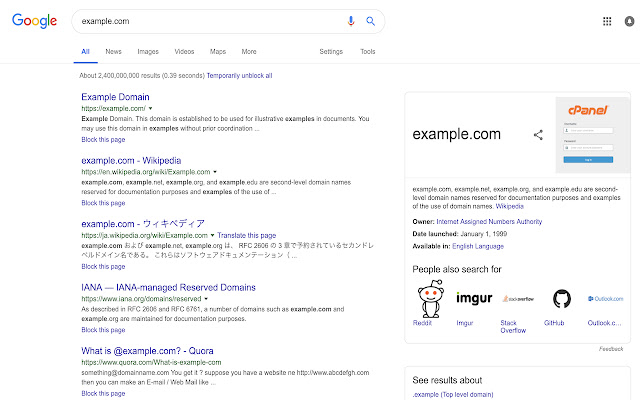Open the Japanese ウィキペディア result
The width and height of the screenshot is (640, 400).
pos(143,224)
